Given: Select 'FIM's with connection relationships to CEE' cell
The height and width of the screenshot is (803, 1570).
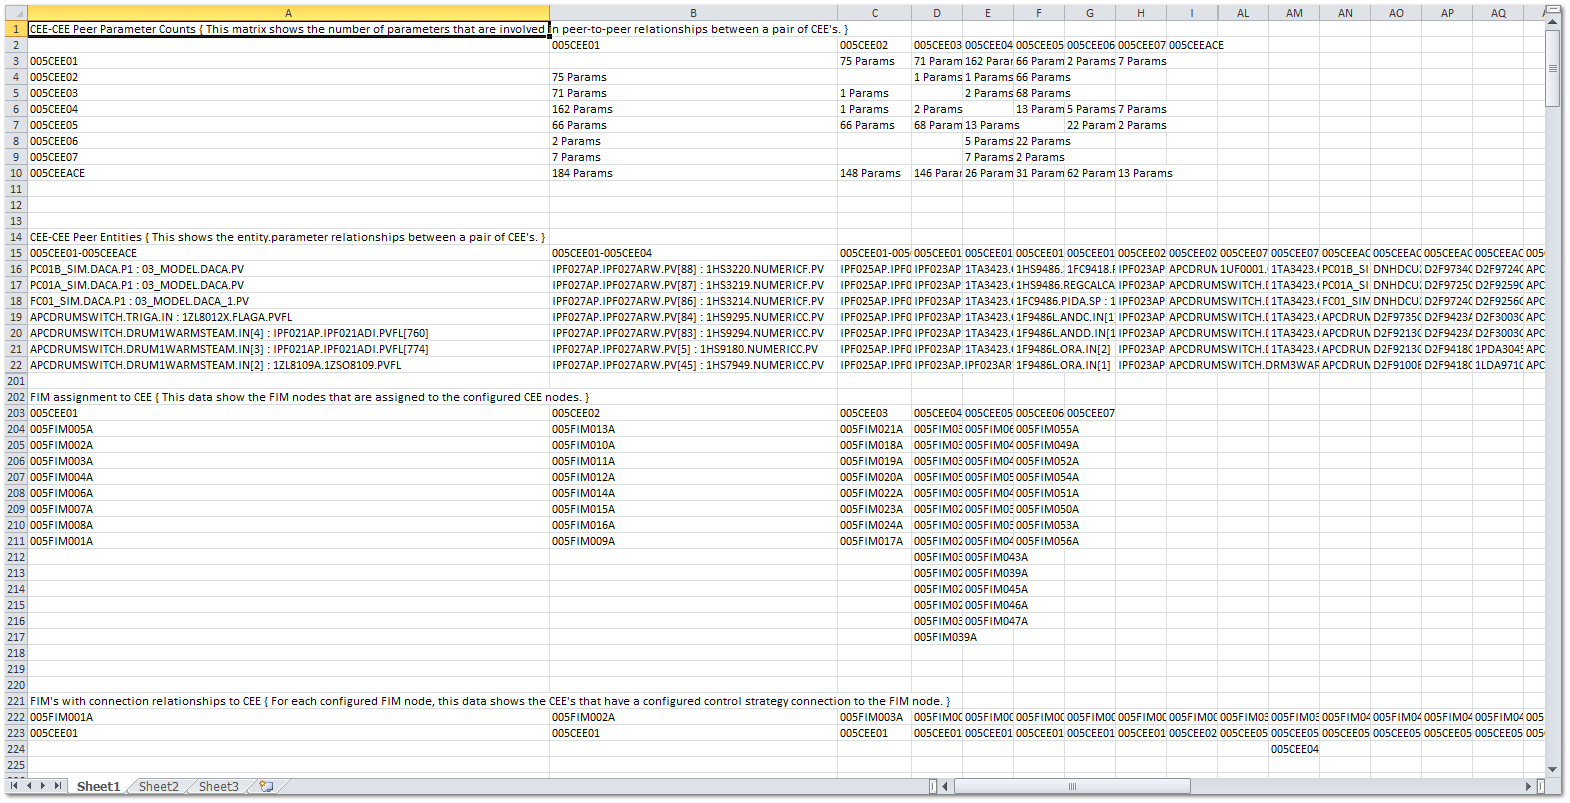Looking at the screenshot, I should [x=288, y=701].
